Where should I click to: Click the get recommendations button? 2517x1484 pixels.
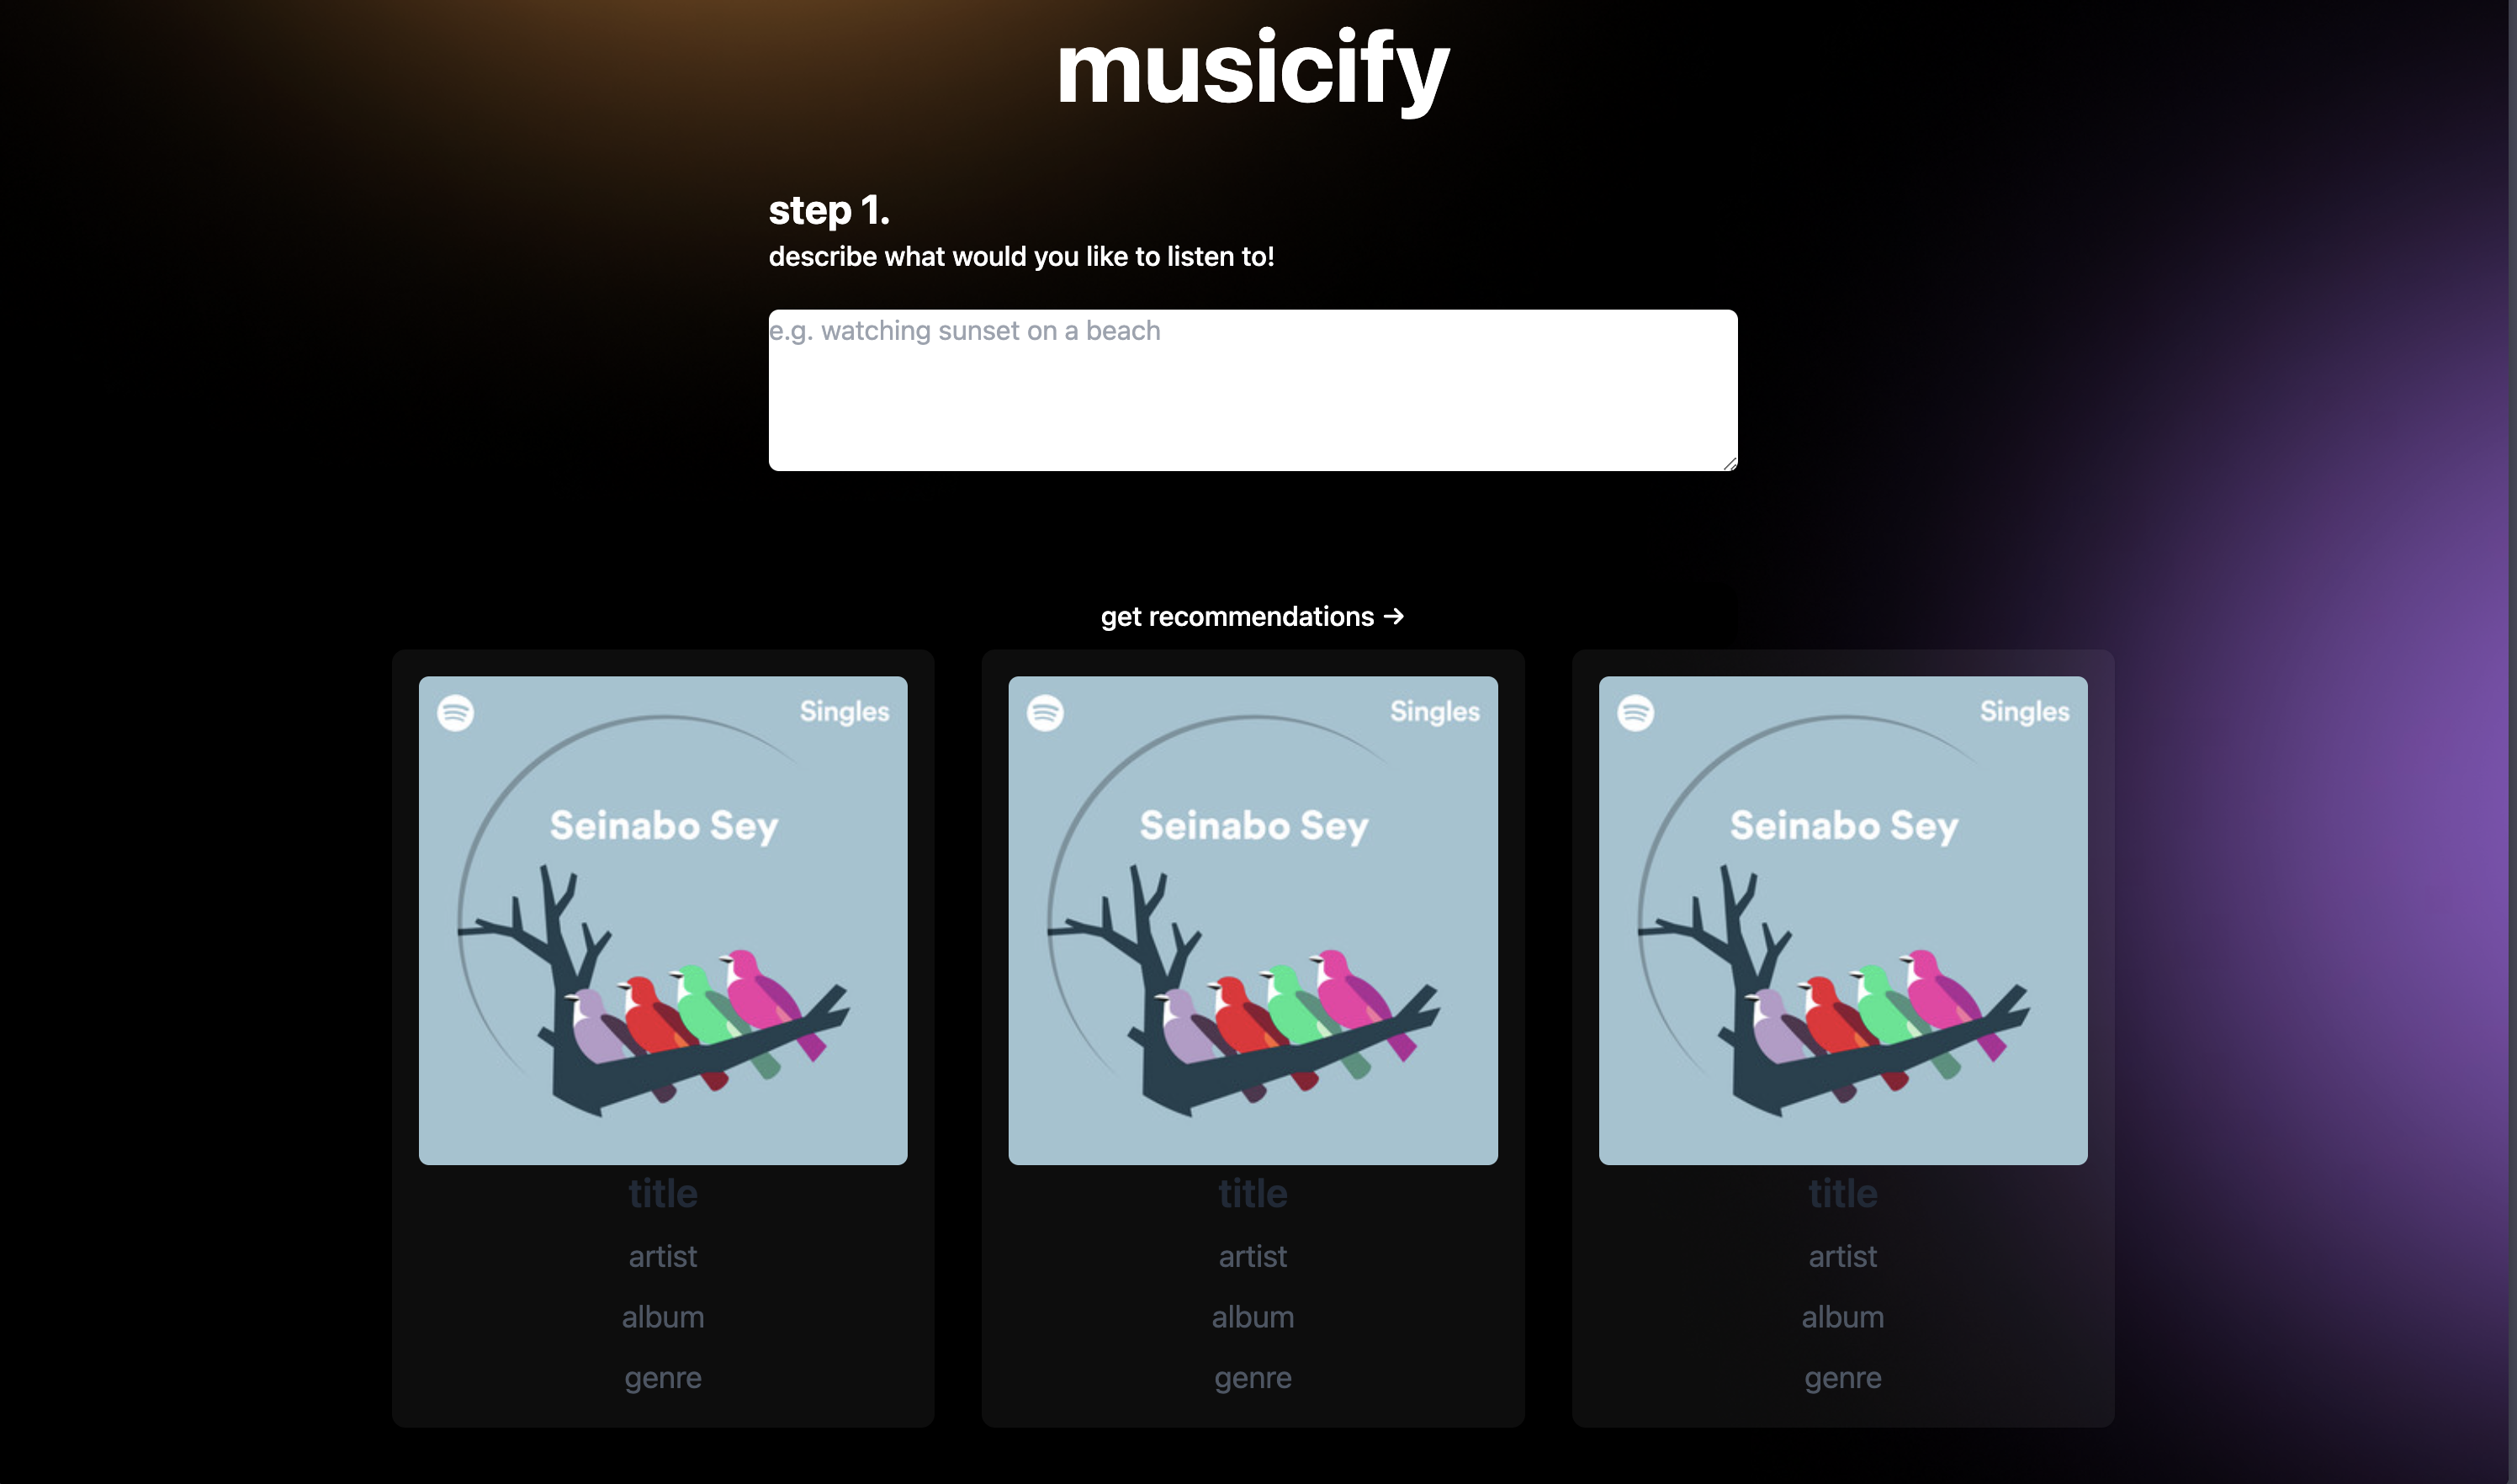[x=1253, y=616]
